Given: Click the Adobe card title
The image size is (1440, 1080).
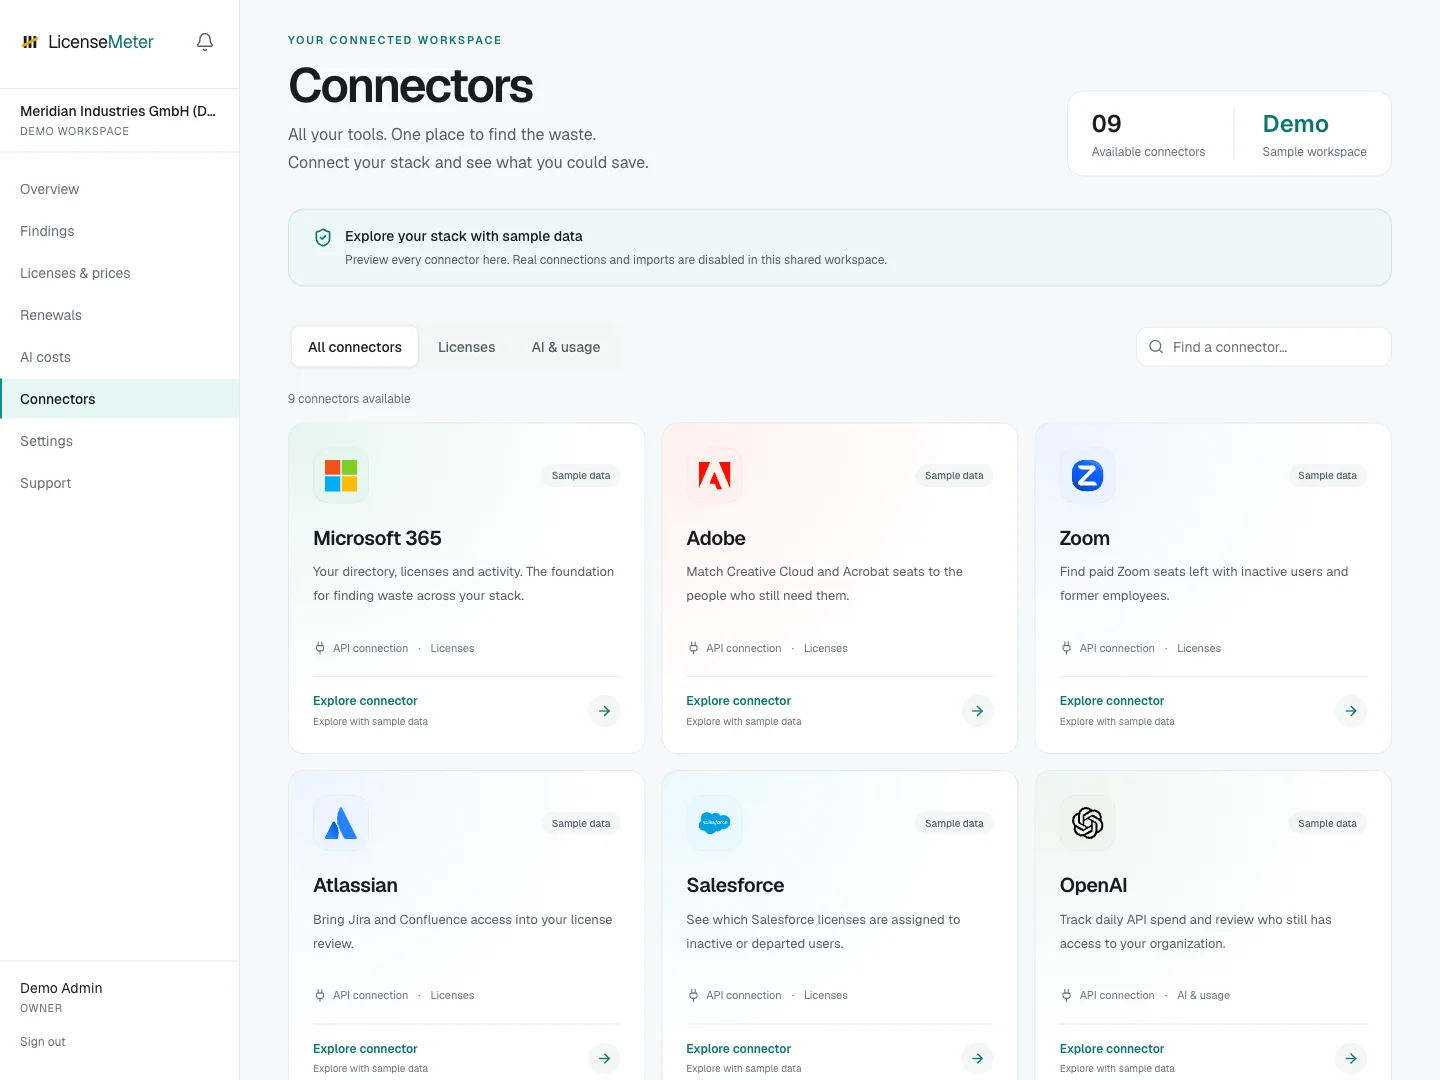Looking at the screenshot, I should (x=716, y=538).
